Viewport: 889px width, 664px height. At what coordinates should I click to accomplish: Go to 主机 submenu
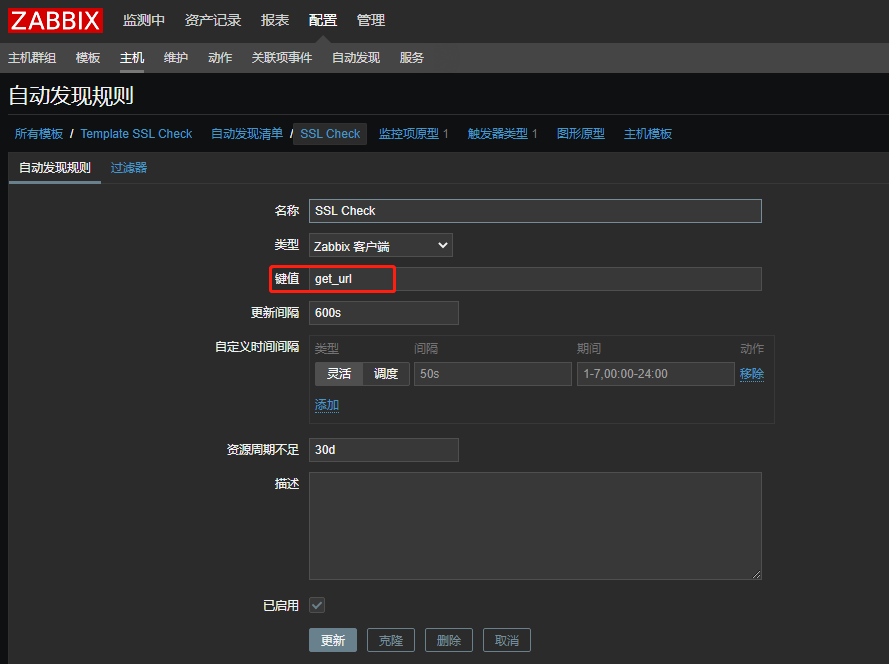point(132,58)
